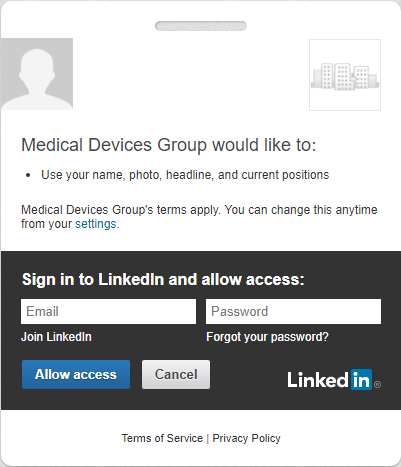Click the gray badge slot at the top

(201, 26)
